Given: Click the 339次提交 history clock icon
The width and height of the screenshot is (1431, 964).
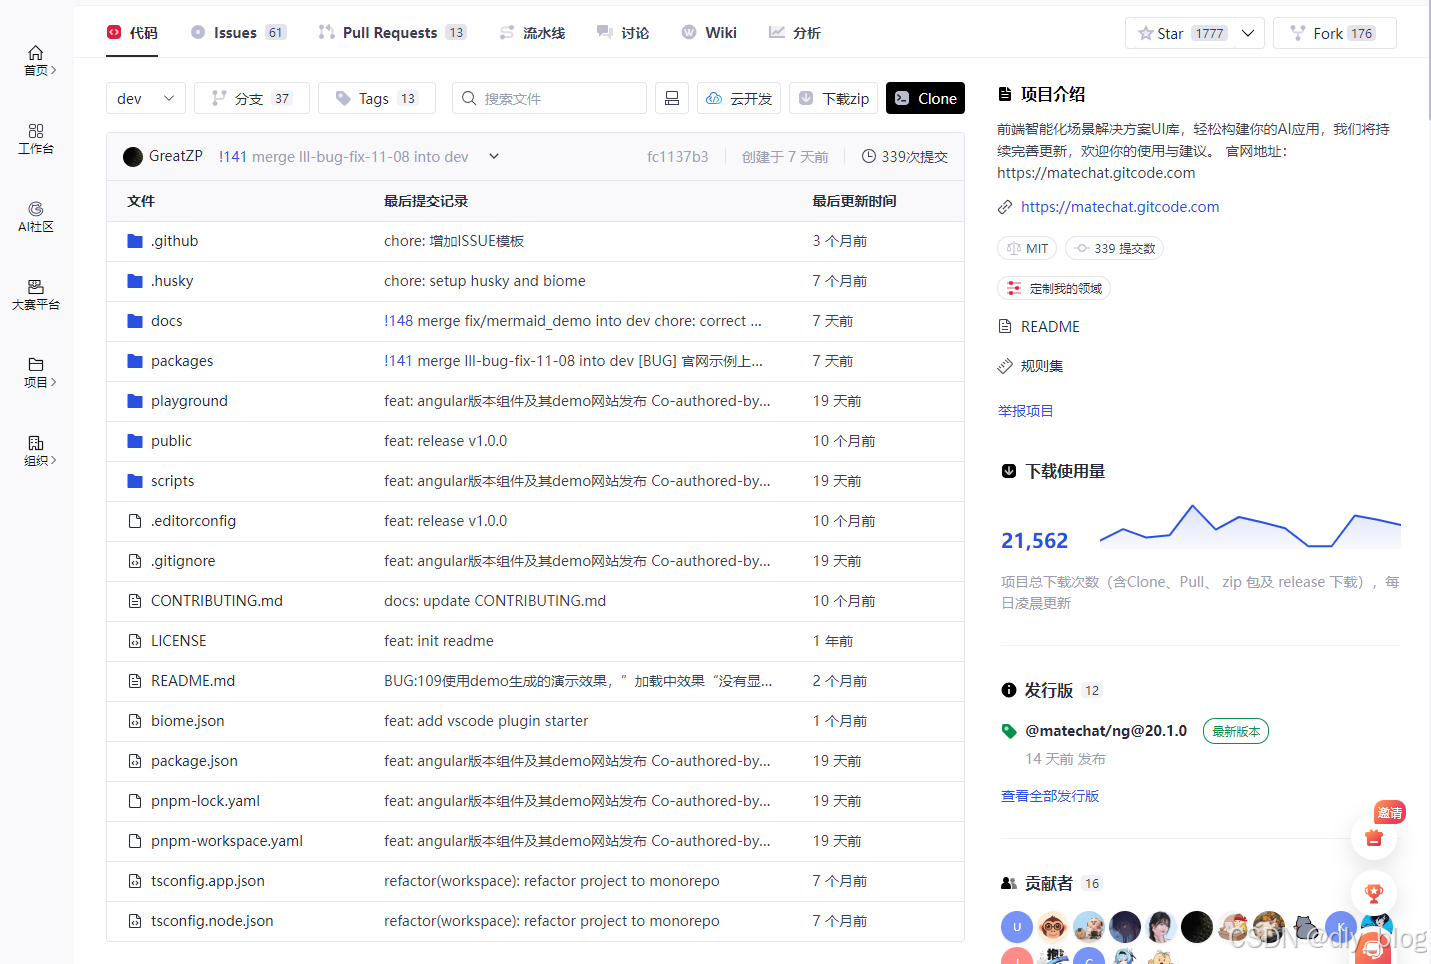Looking at the screenshot, I should click(x=869, y=156).
